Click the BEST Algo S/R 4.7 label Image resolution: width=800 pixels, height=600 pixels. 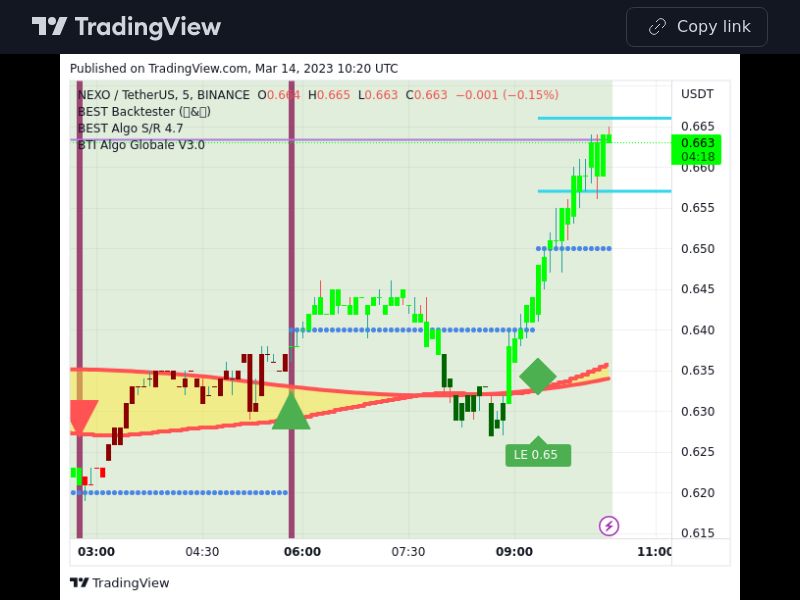(130, 128)
